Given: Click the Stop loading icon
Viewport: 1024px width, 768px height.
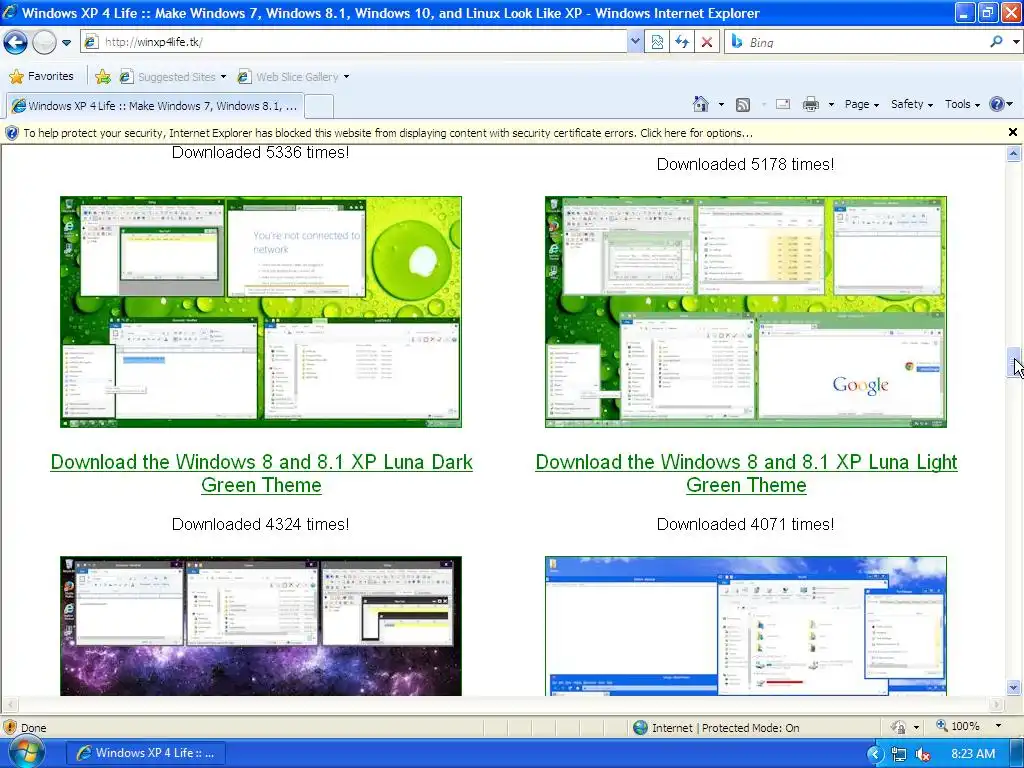Looking at the screenshot, I should [707, 42].
